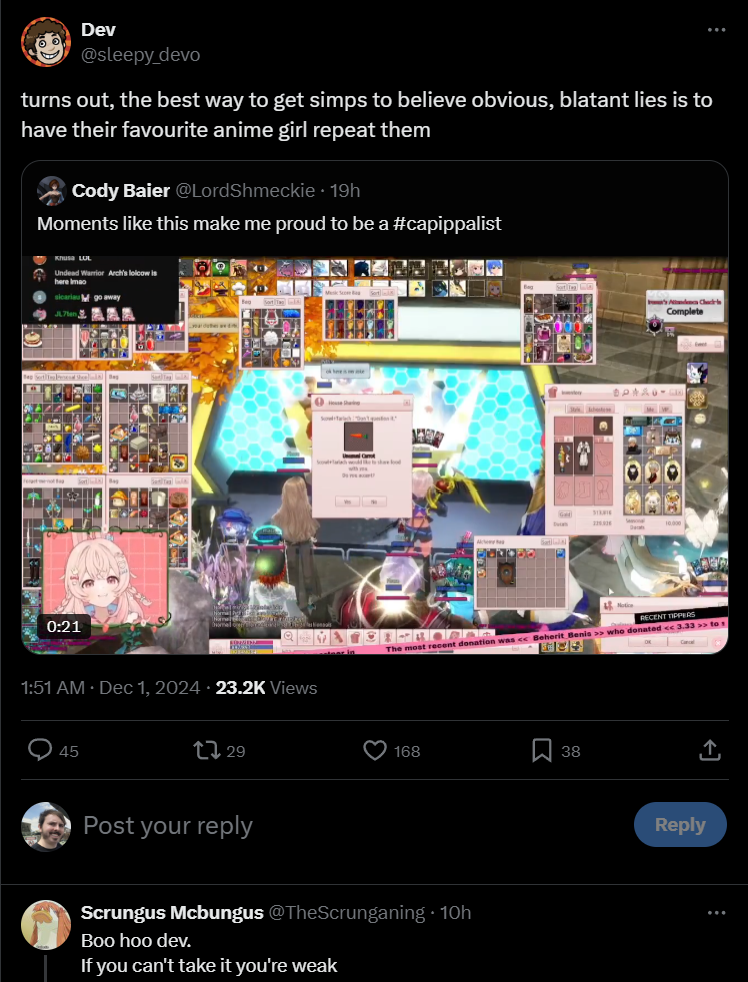The width and height of the screenshot is (748, 982).
Task: Play the quoted game stream video
Action: click(375, 455)
